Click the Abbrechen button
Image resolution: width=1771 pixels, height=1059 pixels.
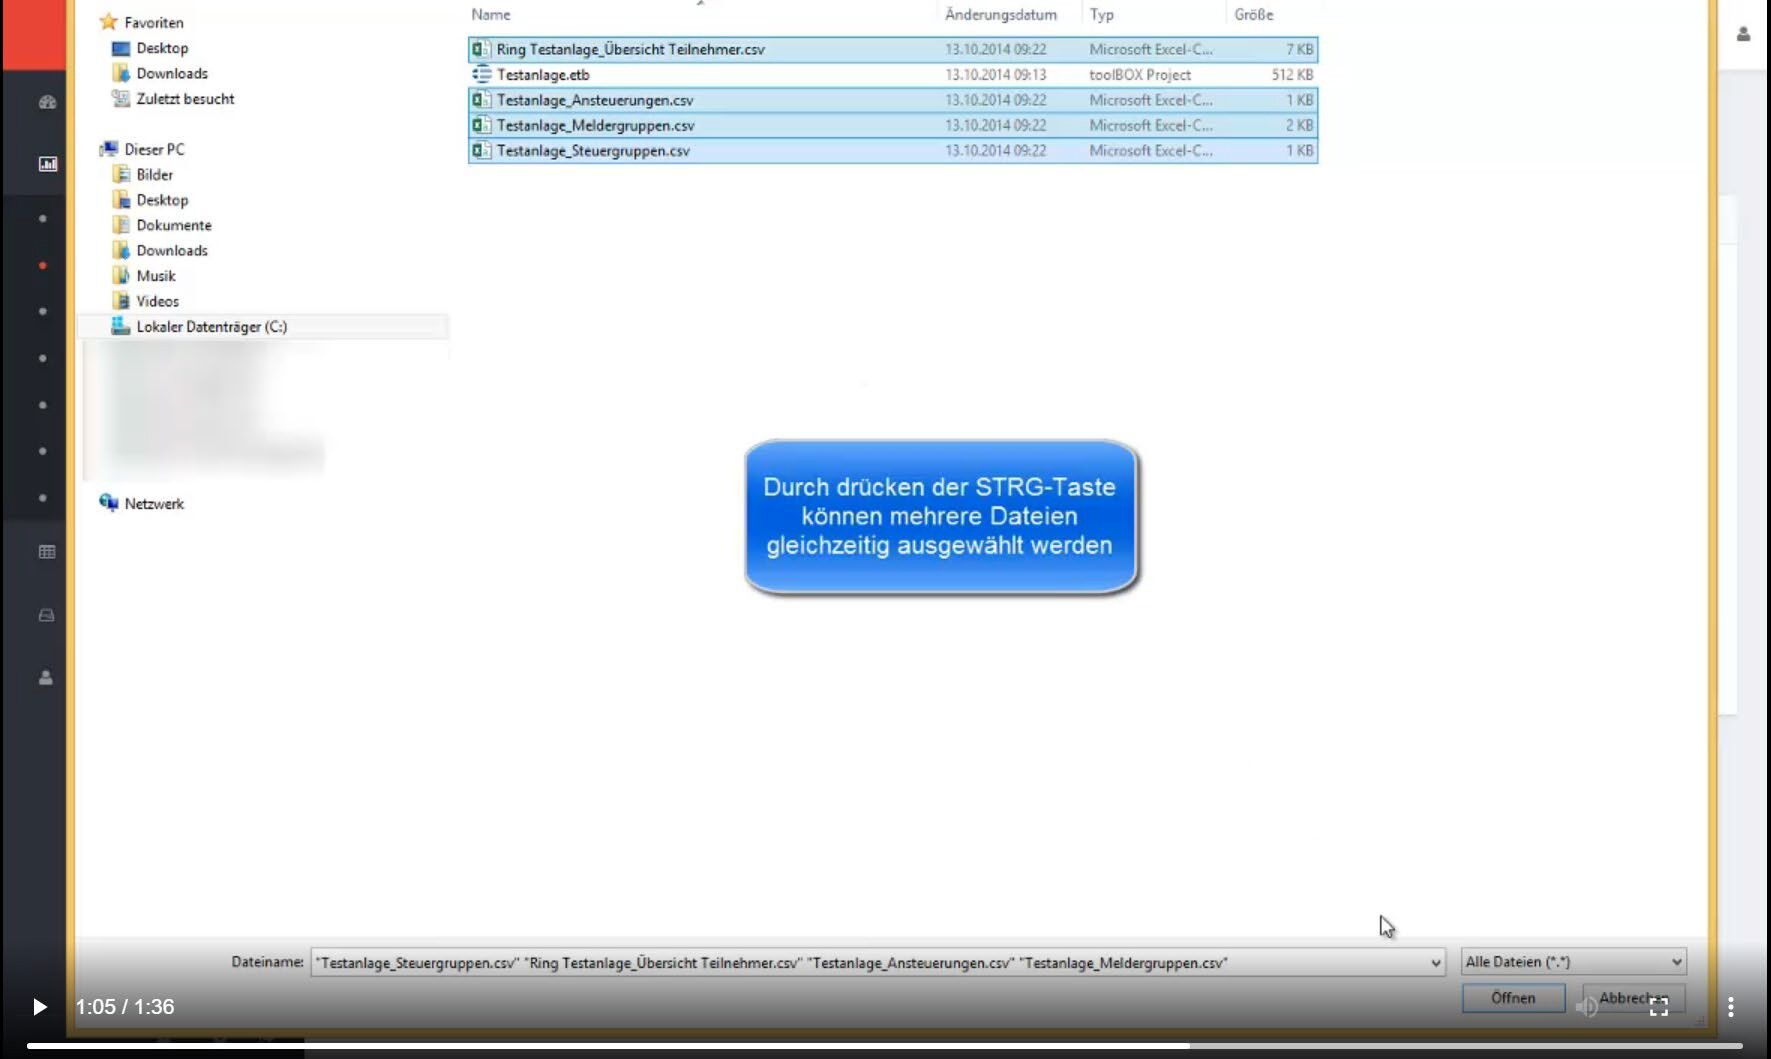1633,998
